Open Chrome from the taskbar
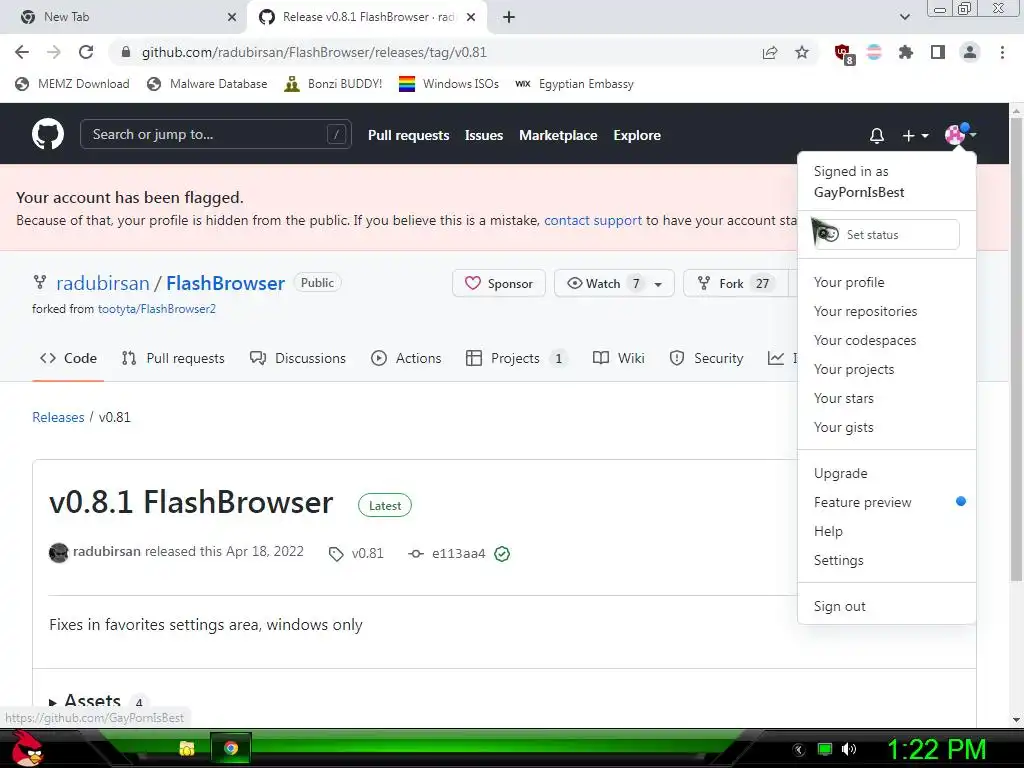This screenshot has height=768, width=1024. pyautogui.click(x=231, y=748)
